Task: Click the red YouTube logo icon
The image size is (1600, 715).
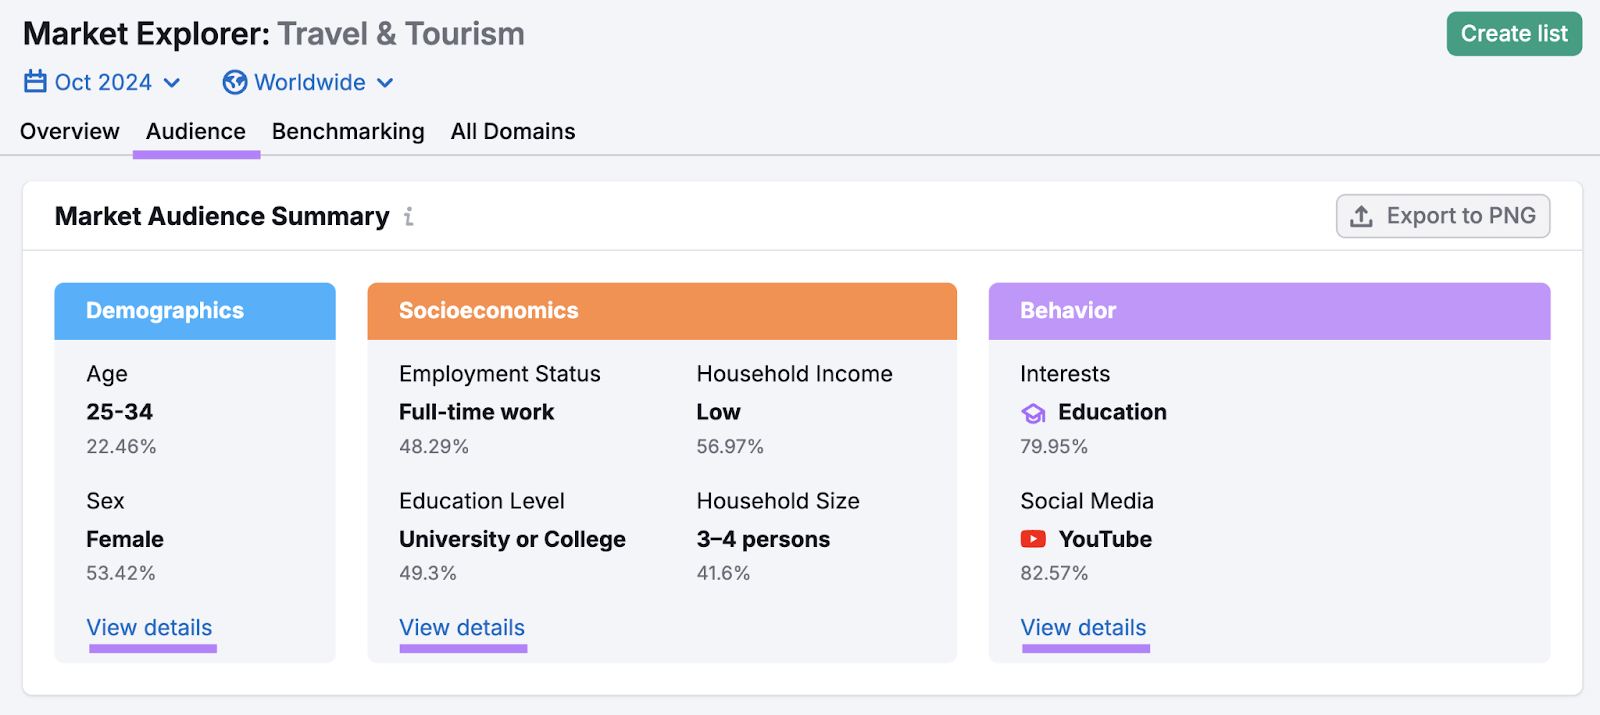Action: coord(1033,539)
